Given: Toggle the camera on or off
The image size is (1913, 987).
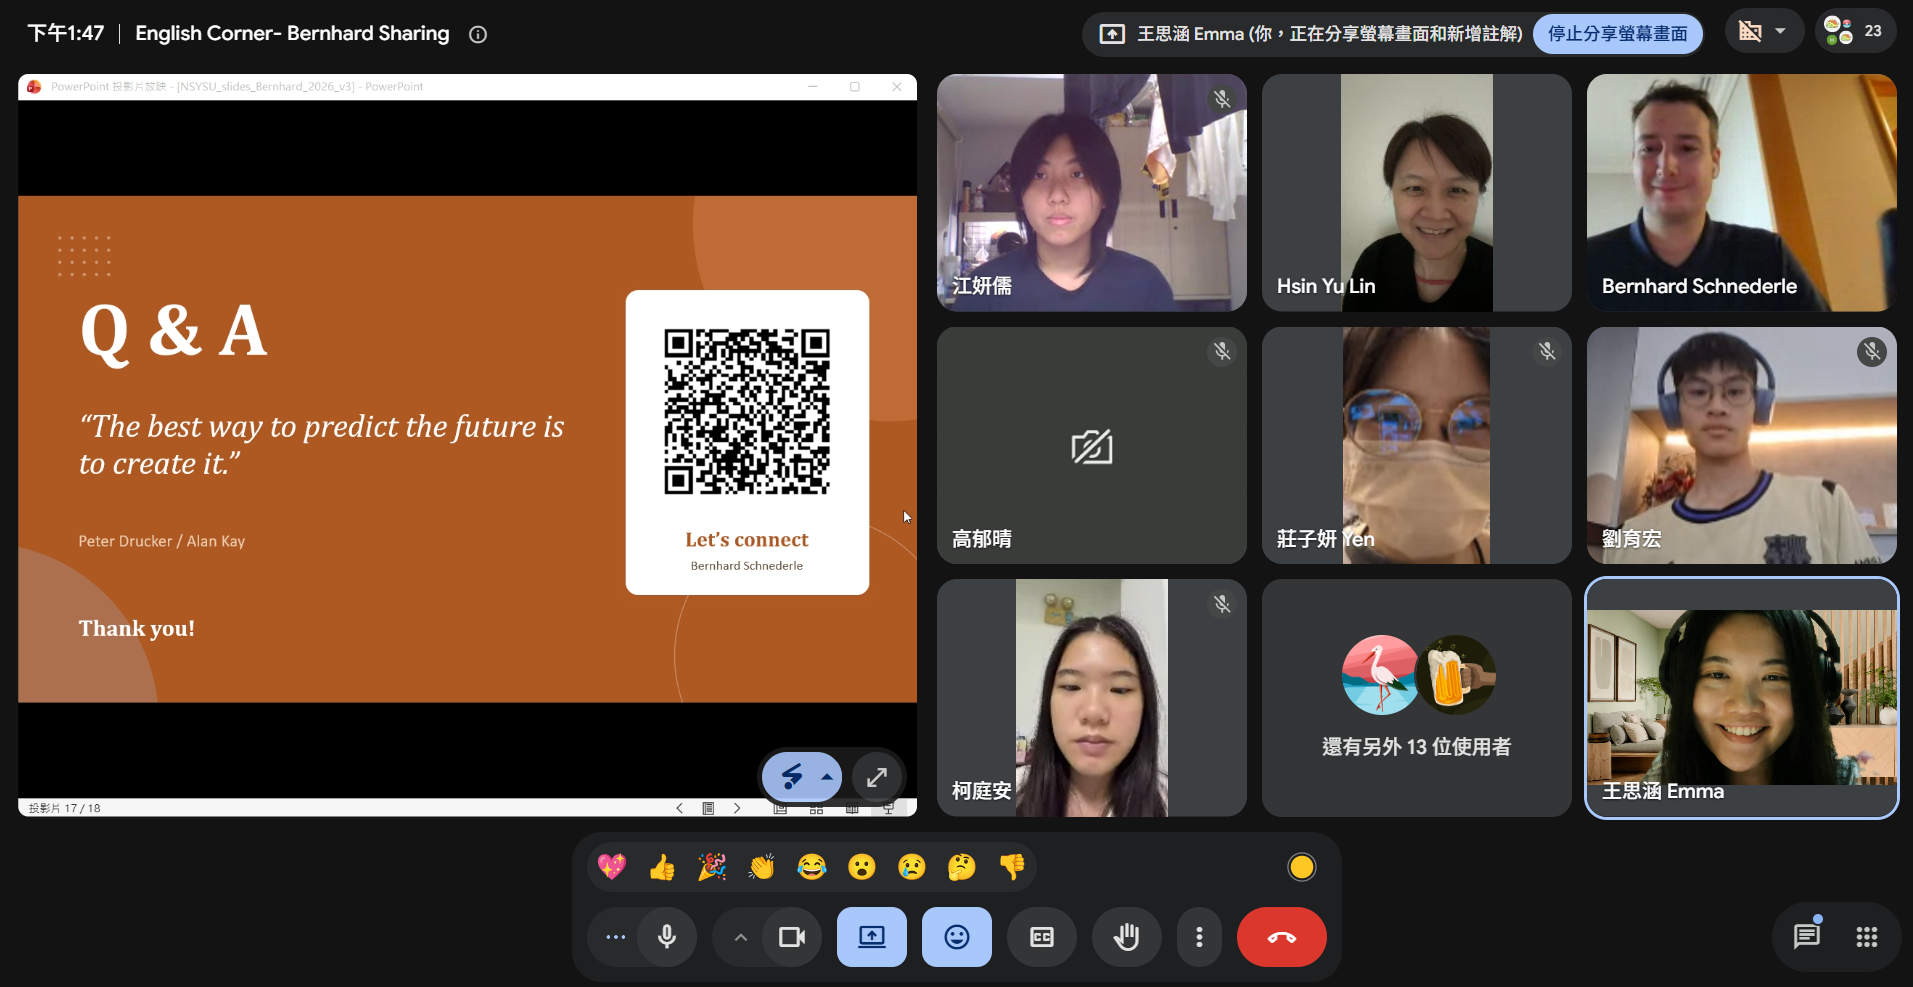Looking at the screenshot, I should [x=792, y=937].
